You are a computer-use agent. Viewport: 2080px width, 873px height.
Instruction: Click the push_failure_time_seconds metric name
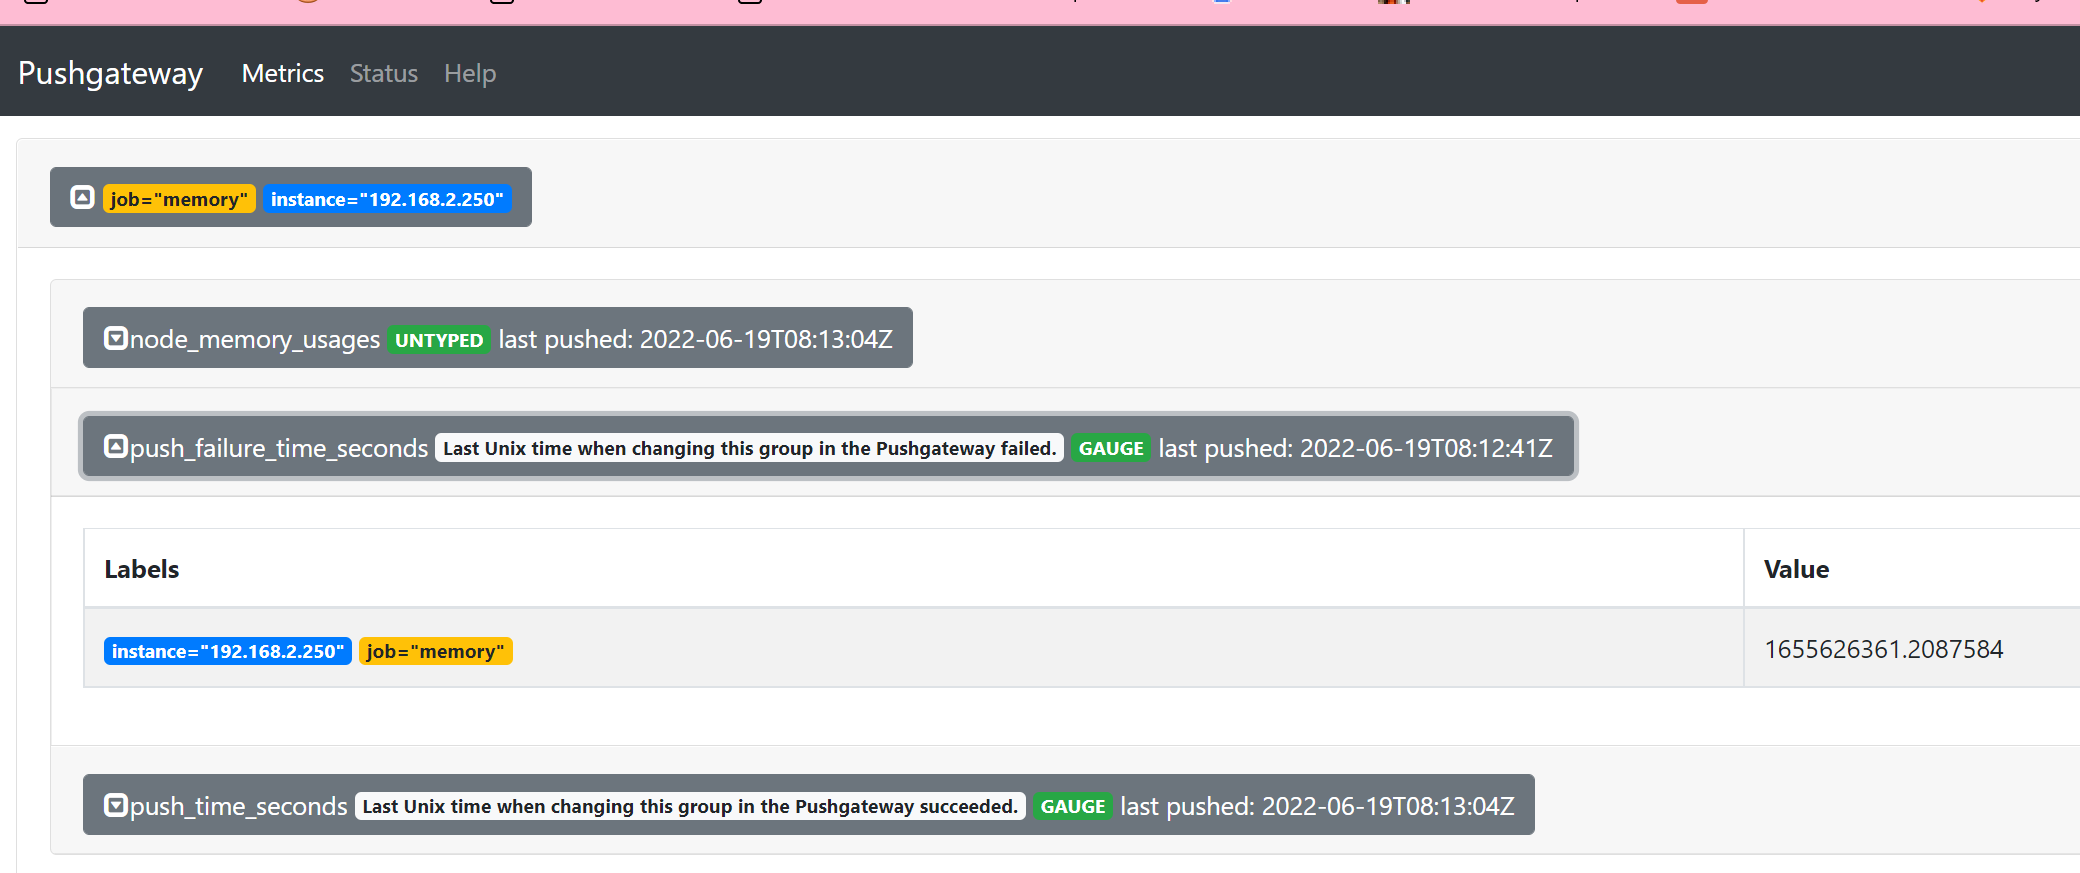coord(279,448)
